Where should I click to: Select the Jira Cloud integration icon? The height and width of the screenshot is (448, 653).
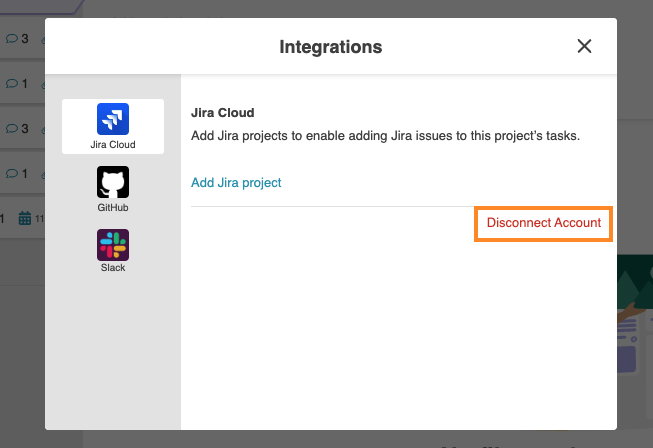tap(113, 119)
